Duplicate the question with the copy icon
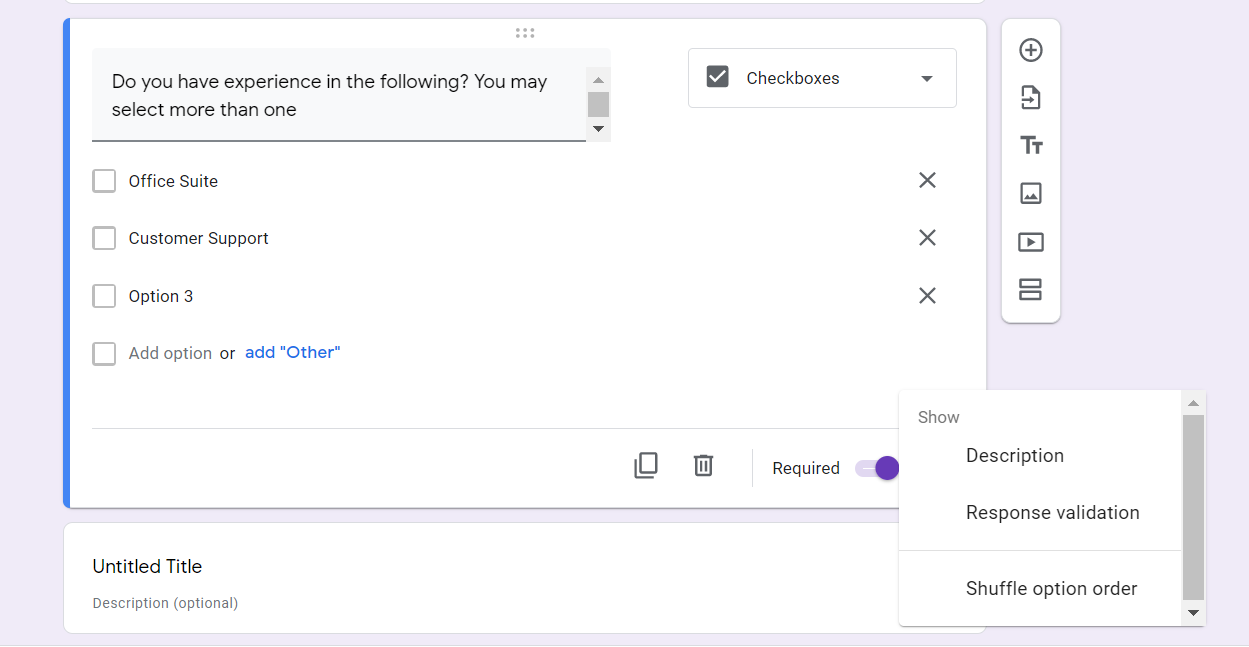The height and width of the screenshot is (647, 1249). [646, 466]
